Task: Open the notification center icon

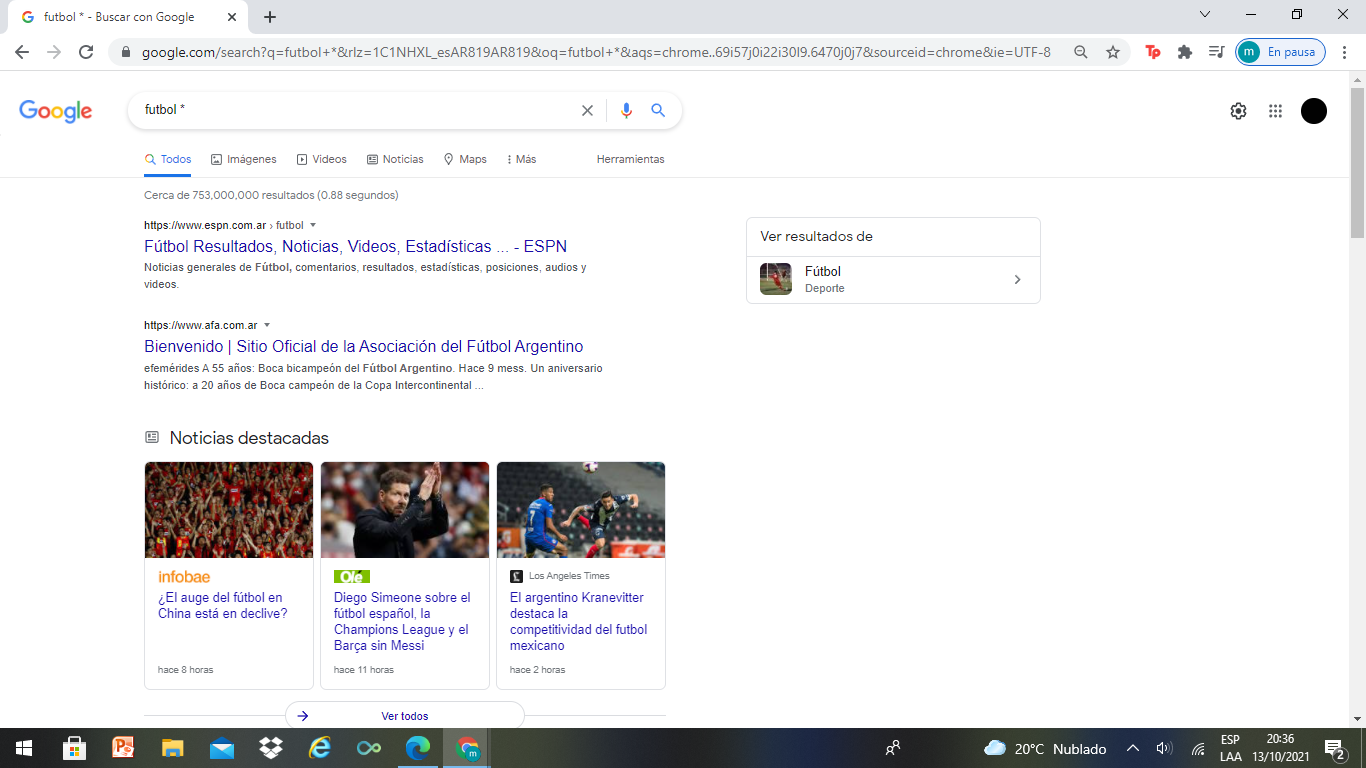Action: click(x=1334, y=748)
